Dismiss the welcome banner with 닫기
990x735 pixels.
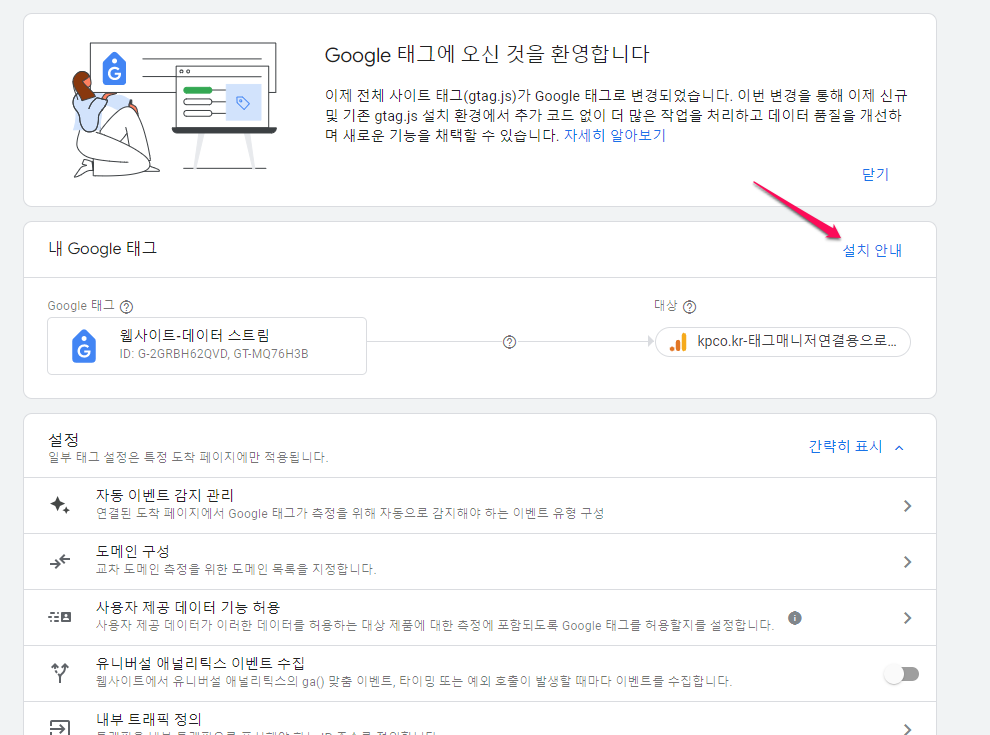875,174
